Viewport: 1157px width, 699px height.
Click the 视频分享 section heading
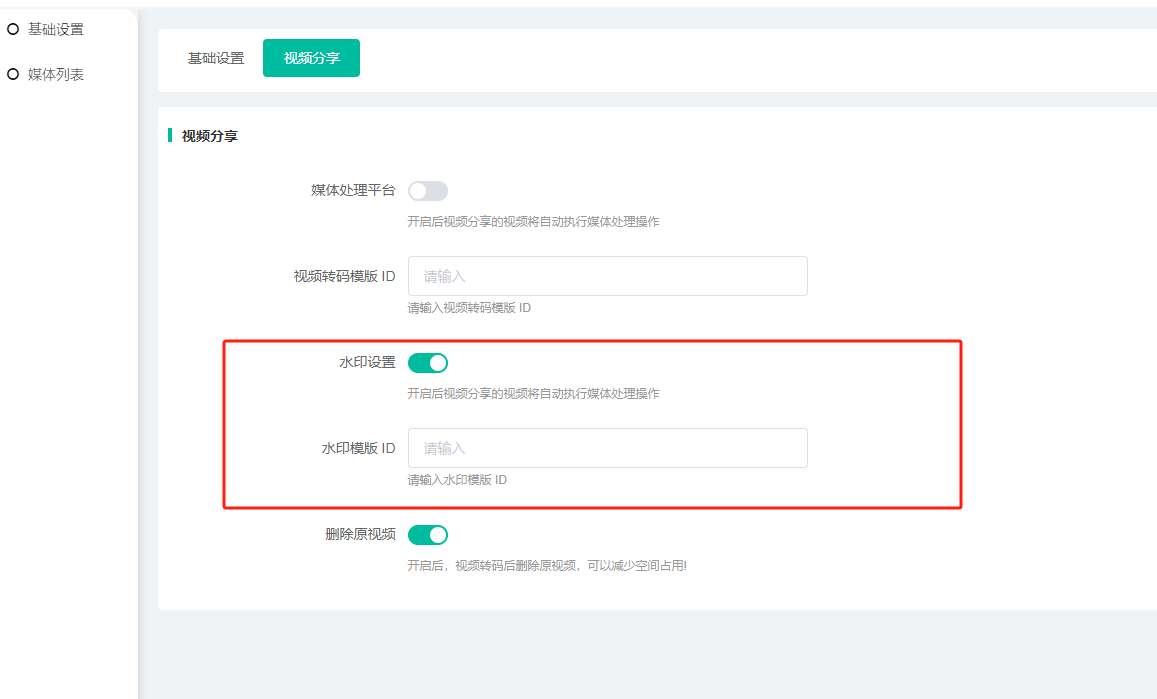click(x=209, y=136)
